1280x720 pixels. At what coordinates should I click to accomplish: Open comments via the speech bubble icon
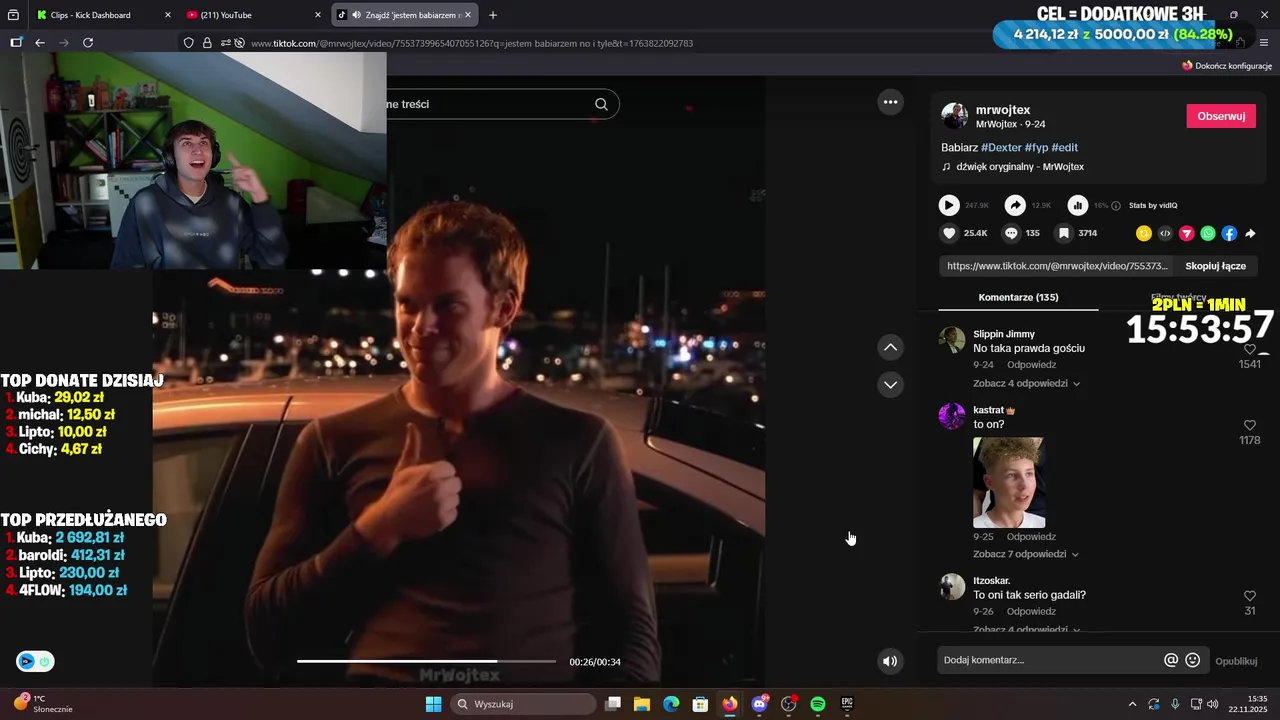coord(1011,233)
